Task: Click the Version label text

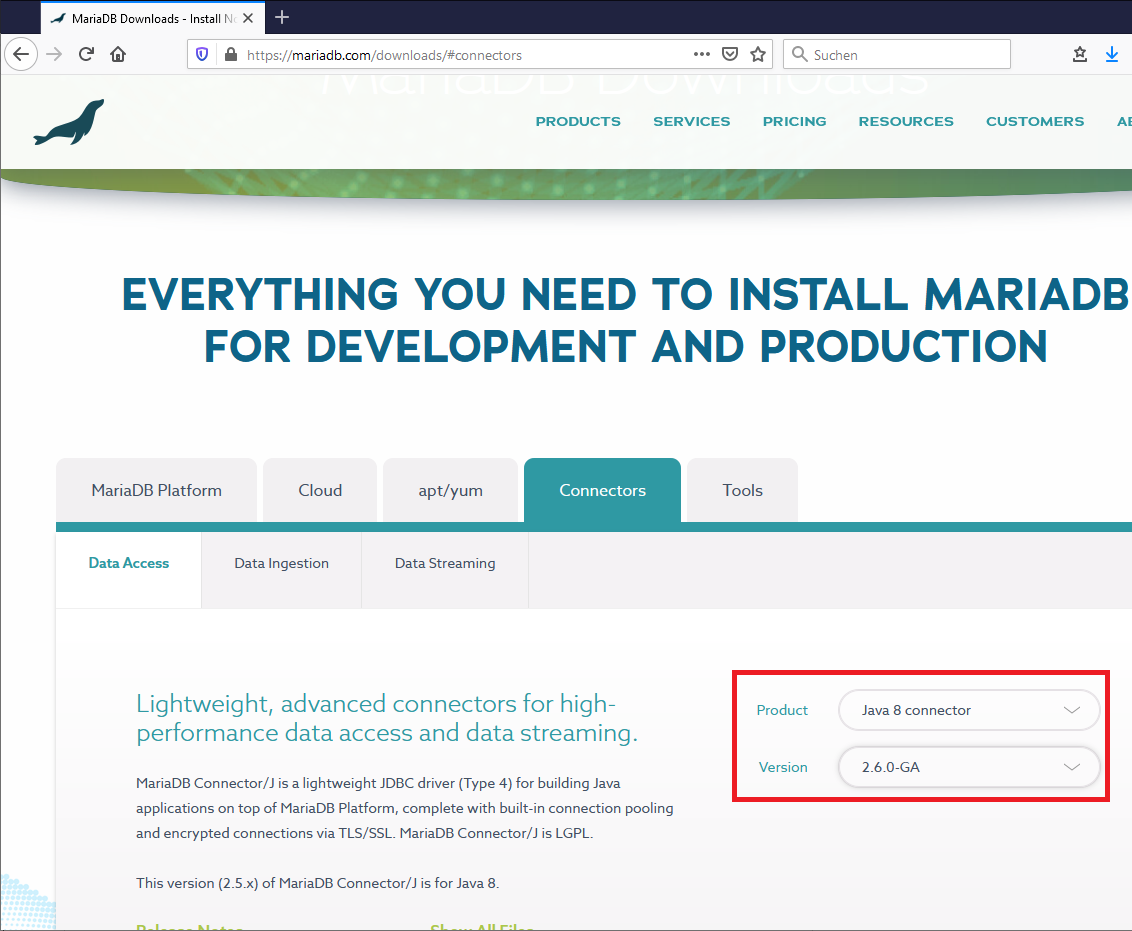Action: (x=783, y=767)
